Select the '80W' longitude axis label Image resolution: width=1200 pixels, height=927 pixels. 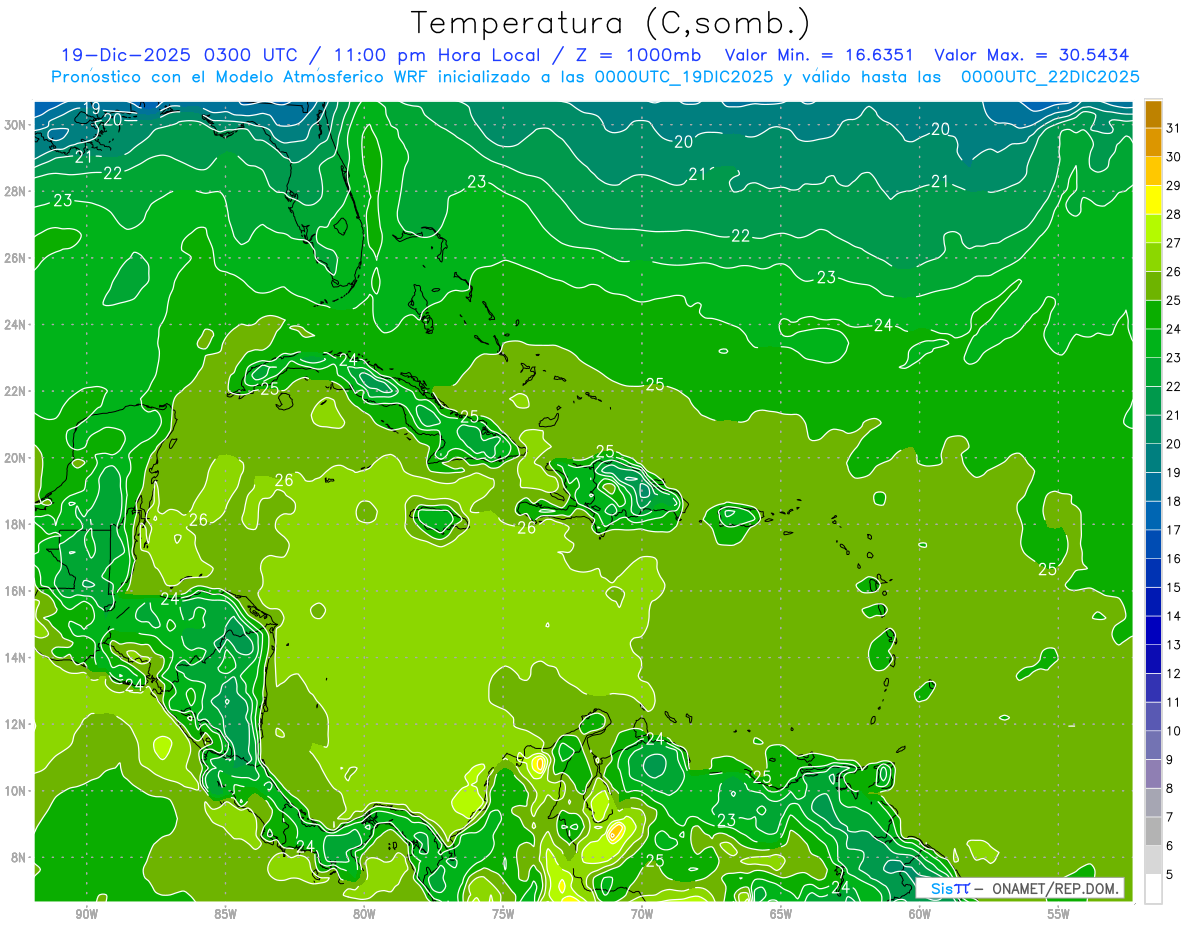click(x=365, y=913)
